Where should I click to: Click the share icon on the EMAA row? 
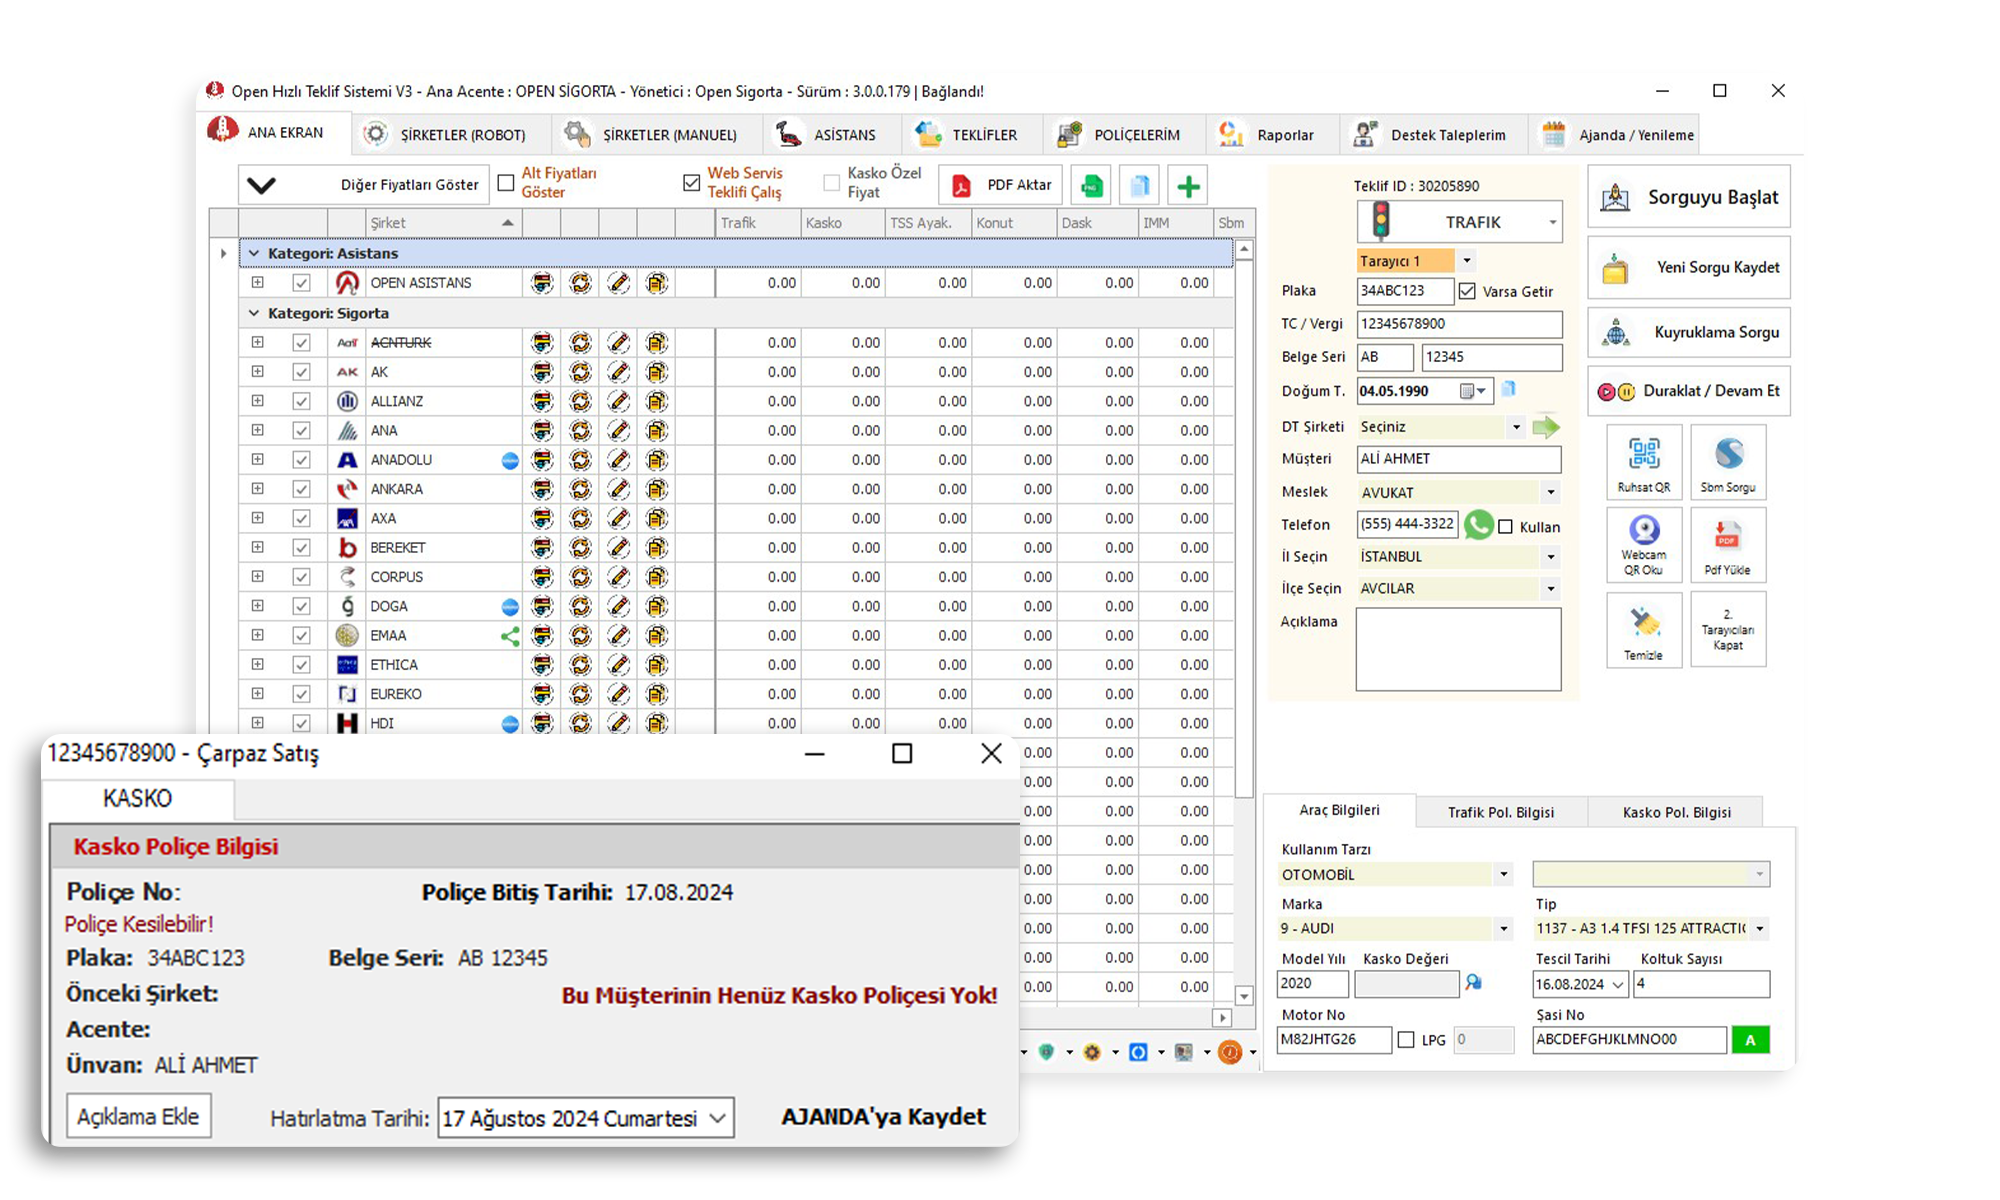coord(510,636)
